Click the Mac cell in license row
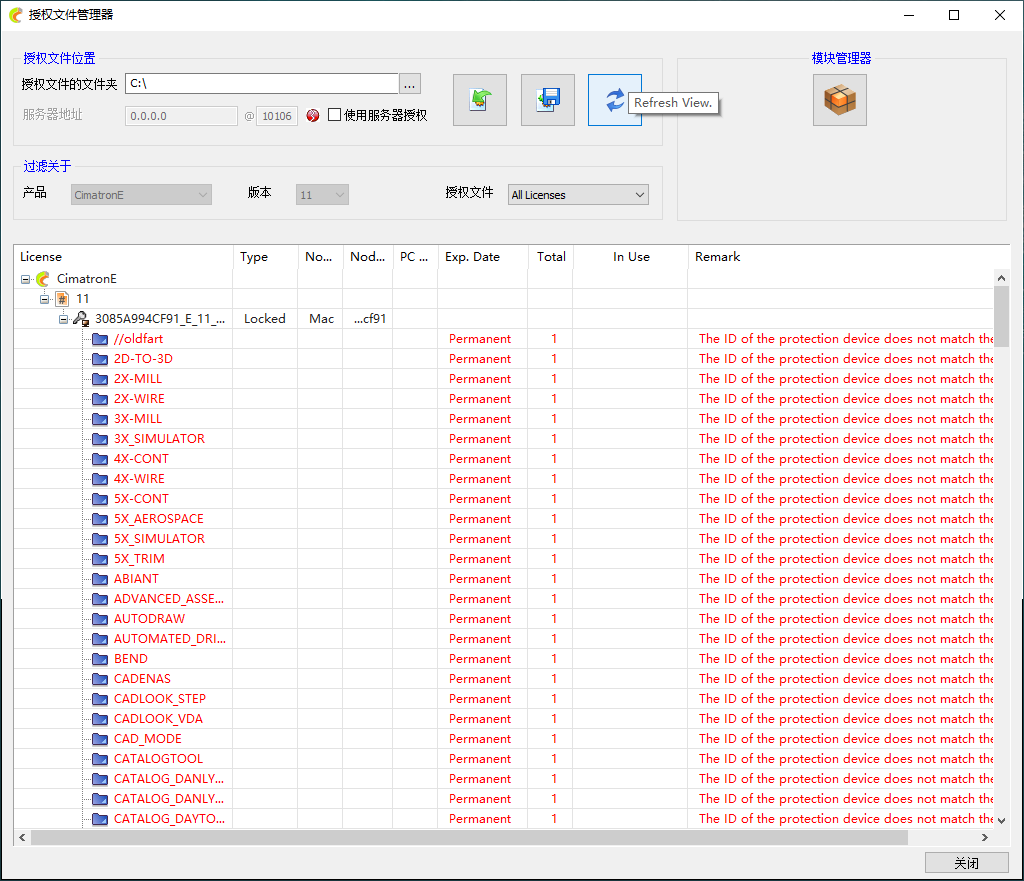This screenshot has width=1024, height=881. (321, 319)
